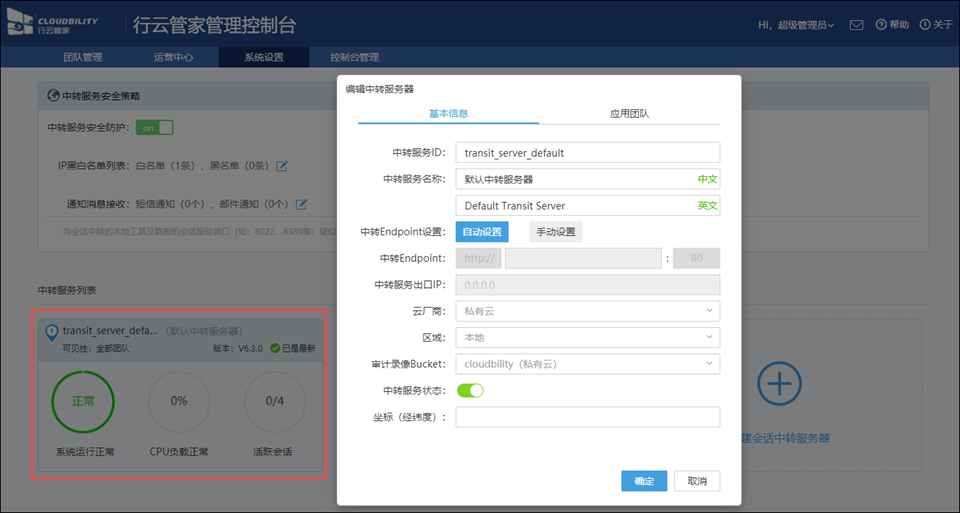Edit 通知消息接收 using pencil icon
The height and width of the screenshot is (513, 960).
point(301,204)
